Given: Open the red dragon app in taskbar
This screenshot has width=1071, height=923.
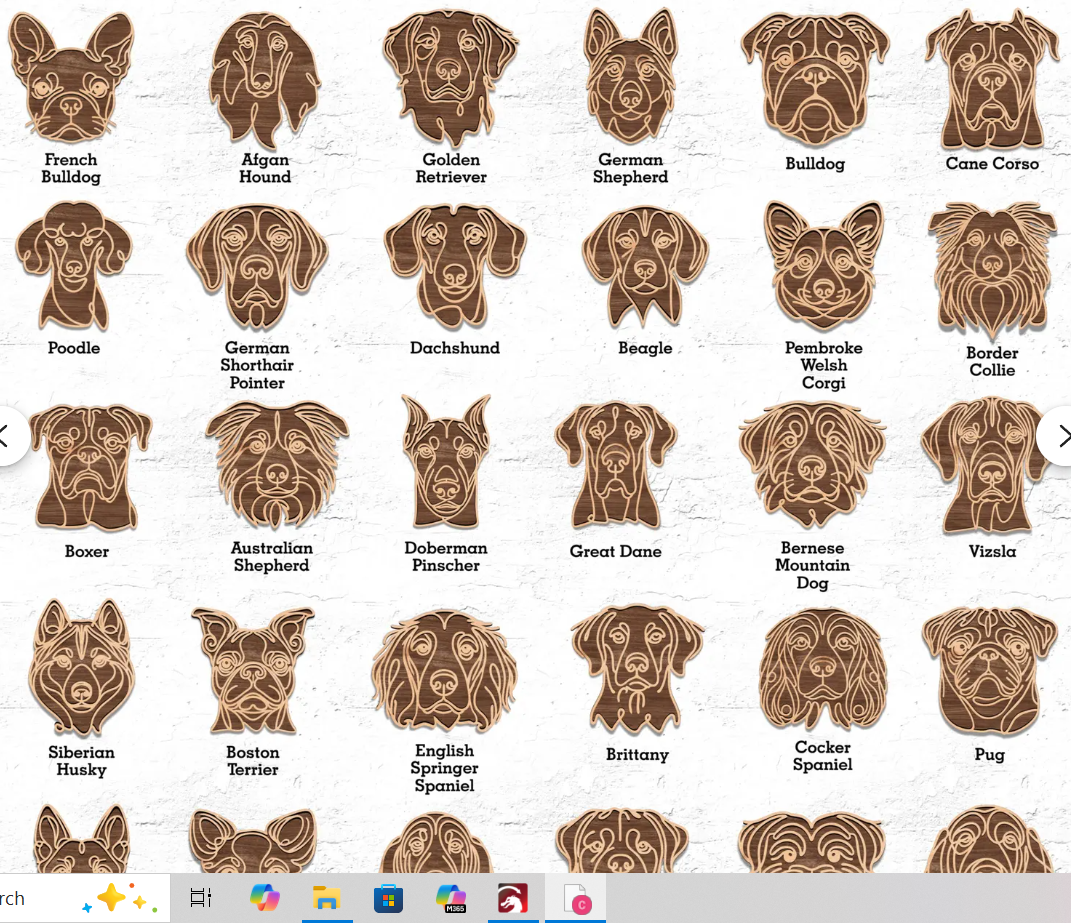Looking at the screenshot, I should (x=513, y=898).
